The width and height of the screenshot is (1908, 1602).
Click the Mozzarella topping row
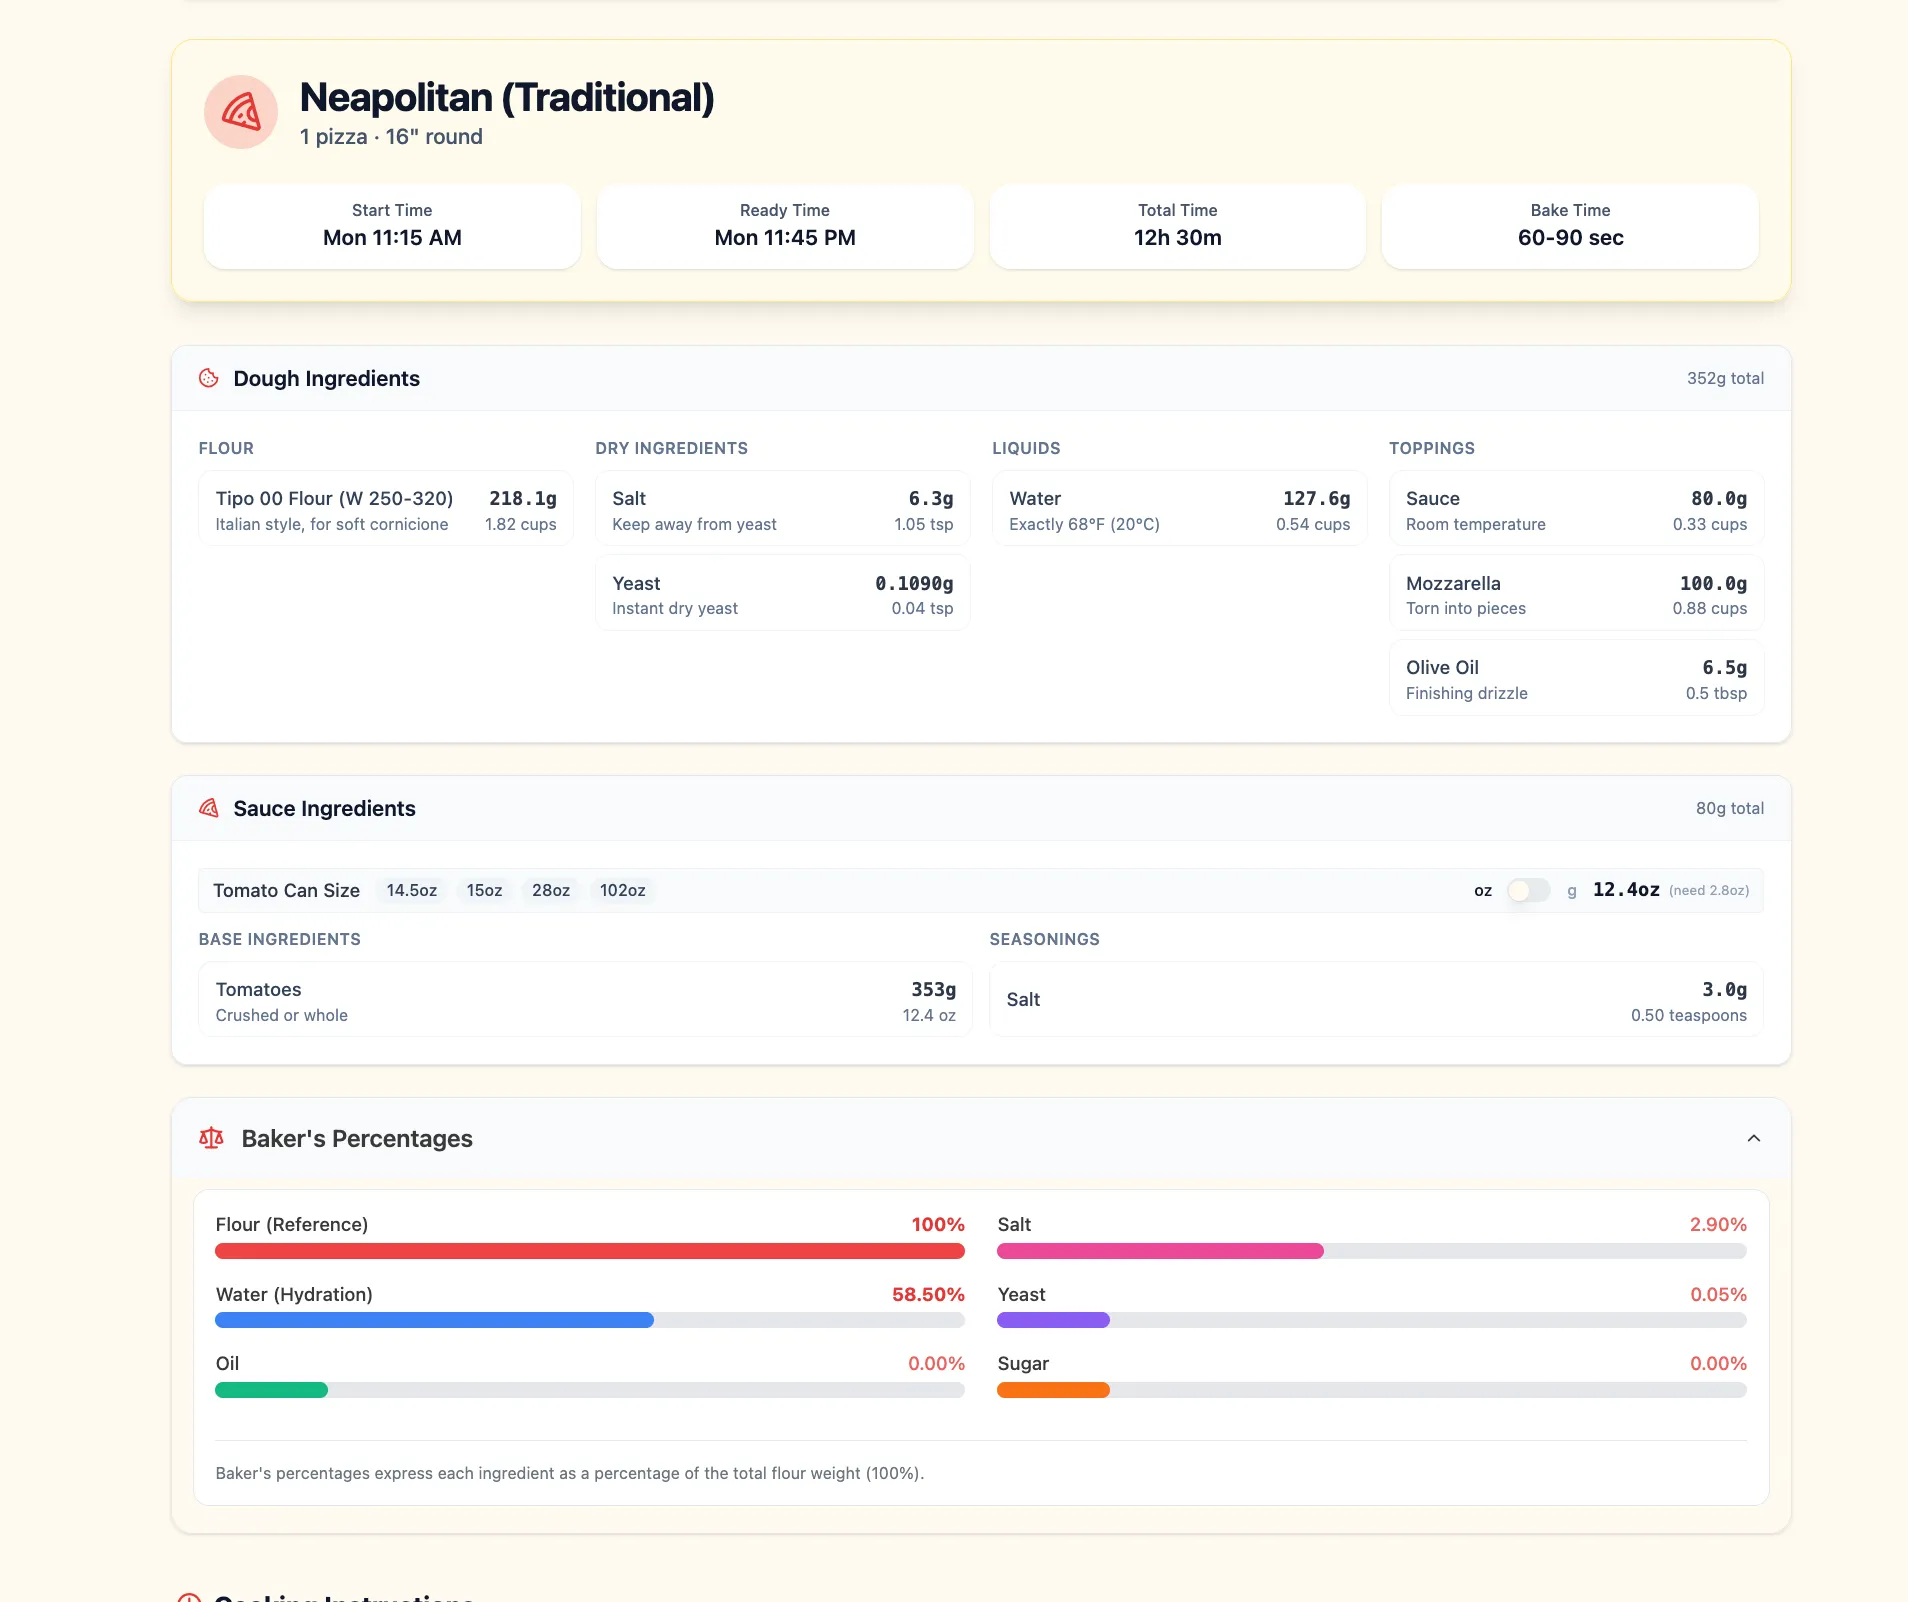[1576, 594]
